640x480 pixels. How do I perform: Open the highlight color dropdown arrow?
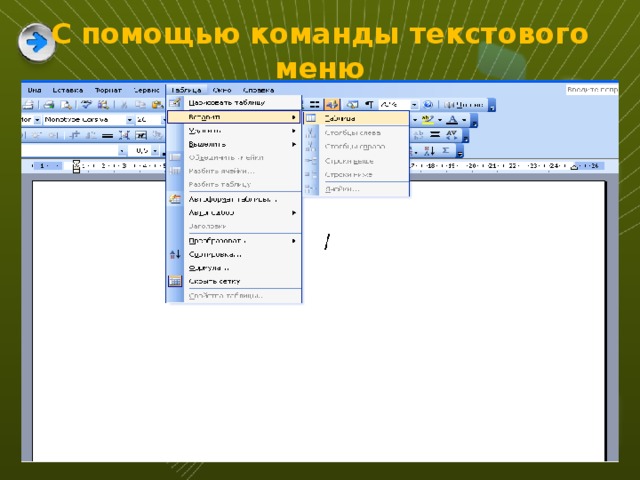tap(440, 120)
